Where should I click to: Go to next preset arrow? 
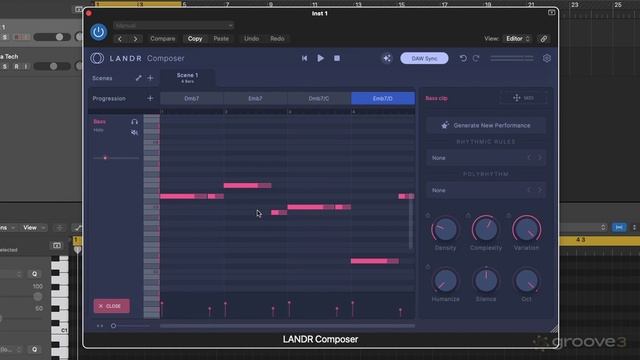pyautogui.click(x=135, y=39)
